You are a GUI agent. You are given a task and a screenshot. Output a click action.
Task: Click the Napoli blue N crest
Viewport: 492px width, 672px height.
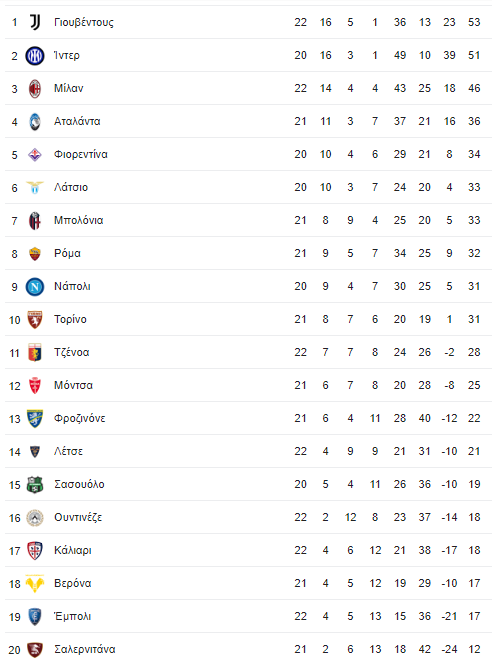pos(35,287)
